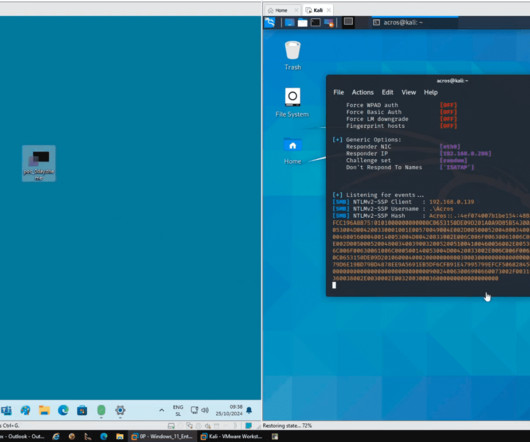Click the show desktop icon in Kali panel
The image size is (530, 442).
tap(289, 23)
